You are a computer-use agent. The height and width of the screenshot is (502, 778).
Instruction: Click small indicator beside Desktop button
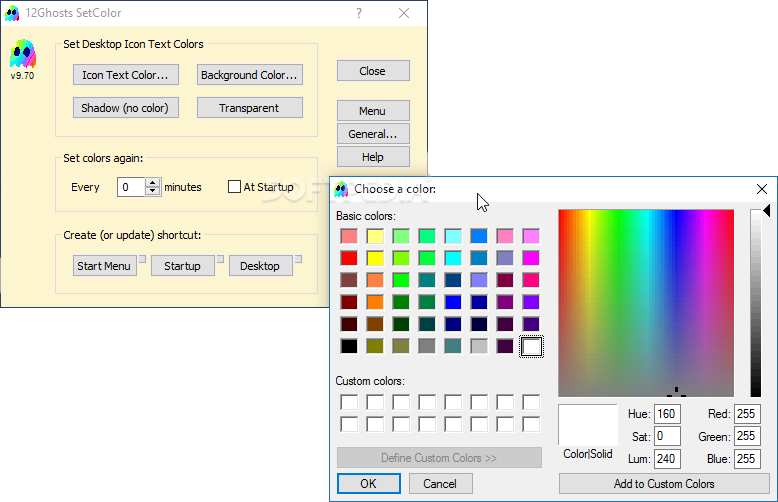coord(298,259)
